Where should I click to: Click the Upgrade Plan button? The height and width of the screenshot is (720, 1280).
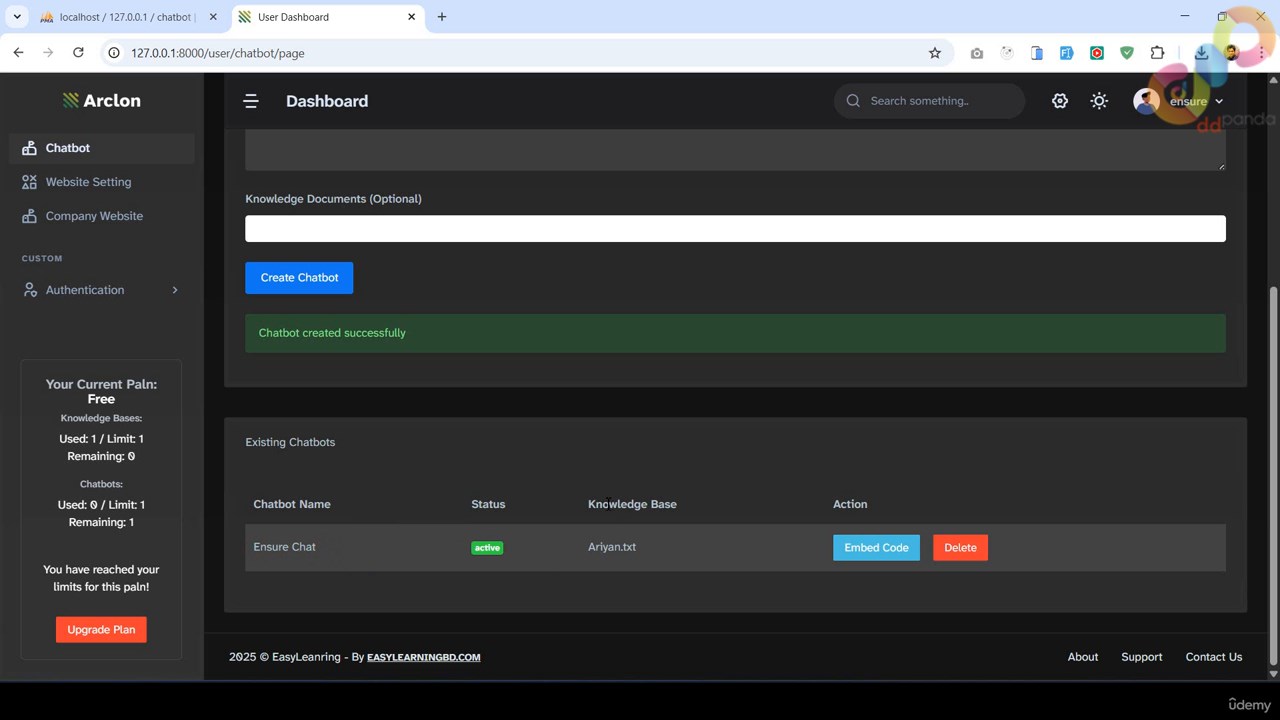pyautogui.click(x=101, y=630)
